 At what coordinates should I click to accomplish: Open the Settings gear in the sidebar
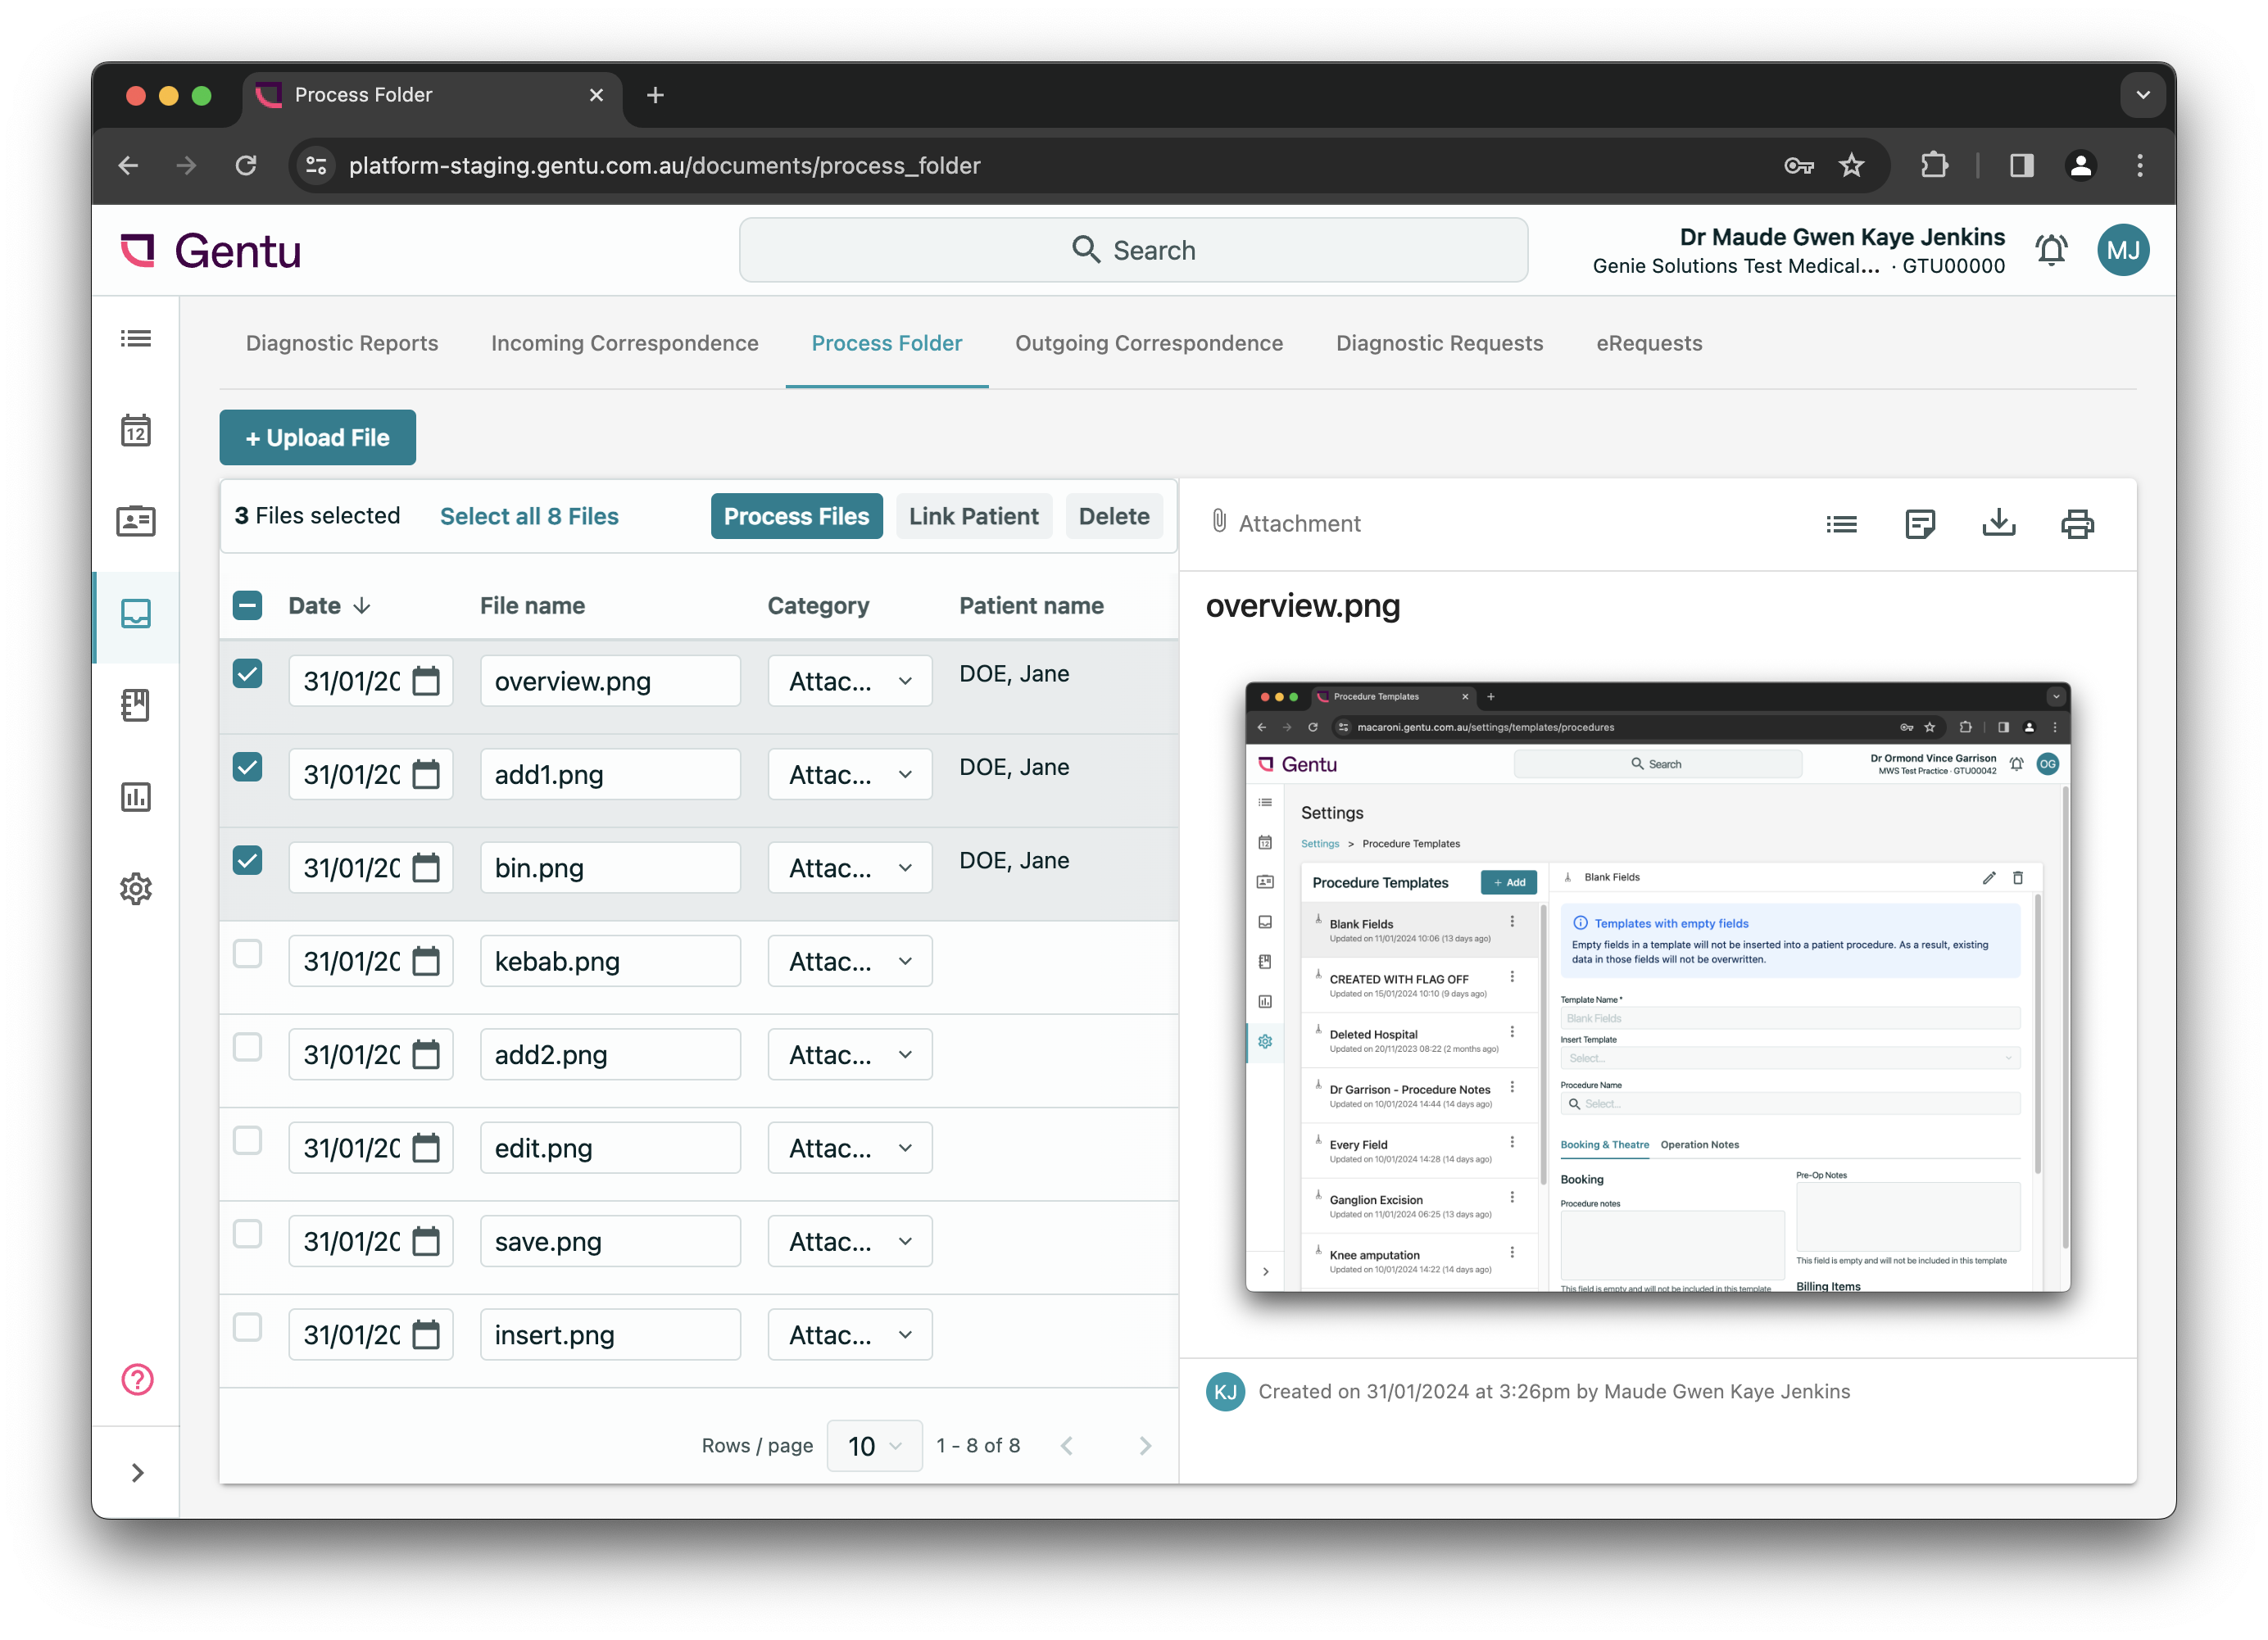coord(136,888)
